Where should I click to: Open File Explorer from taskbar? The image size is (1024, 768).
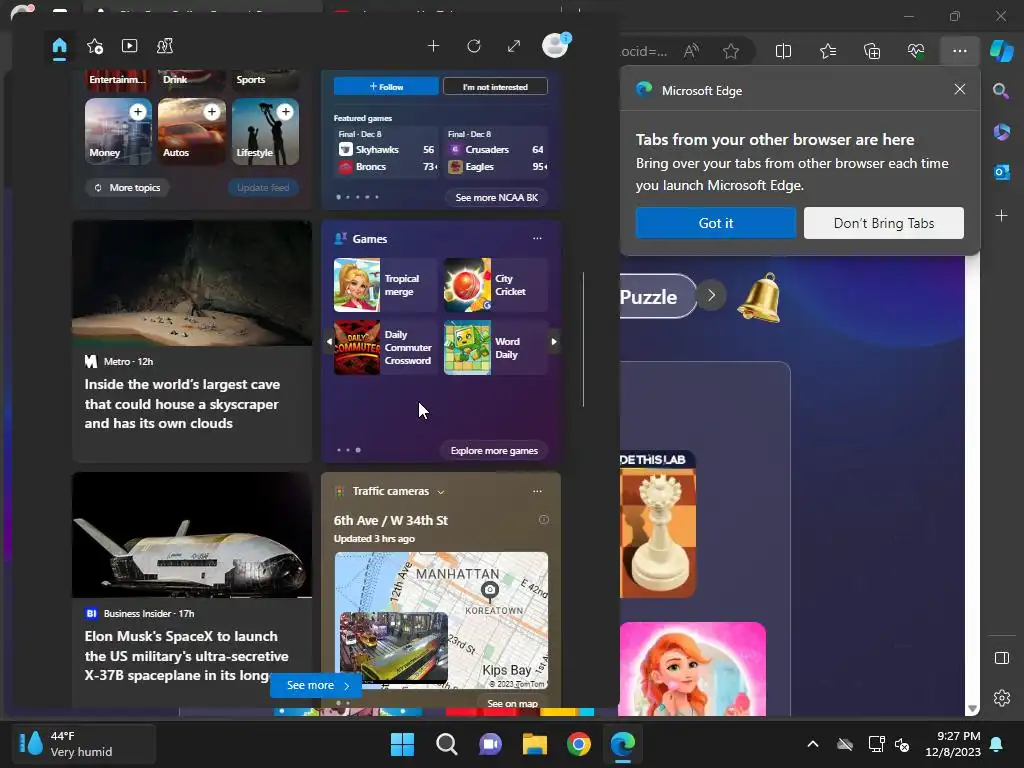tap(535, 744)
